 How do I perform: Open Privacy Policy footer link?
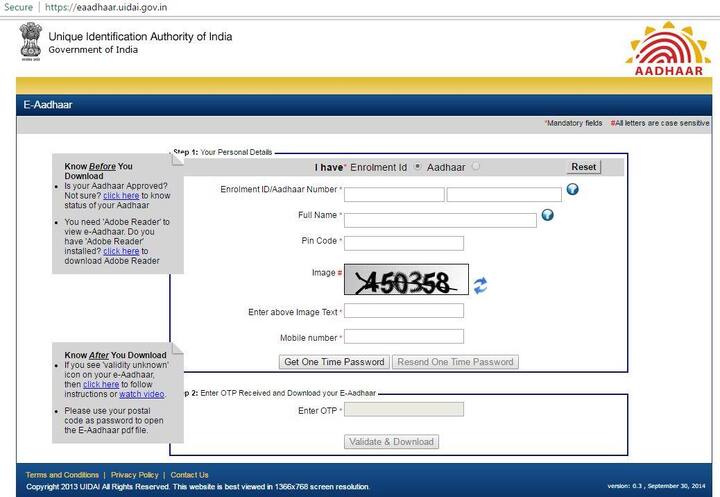pyautogui.click(x=135, y=475)
